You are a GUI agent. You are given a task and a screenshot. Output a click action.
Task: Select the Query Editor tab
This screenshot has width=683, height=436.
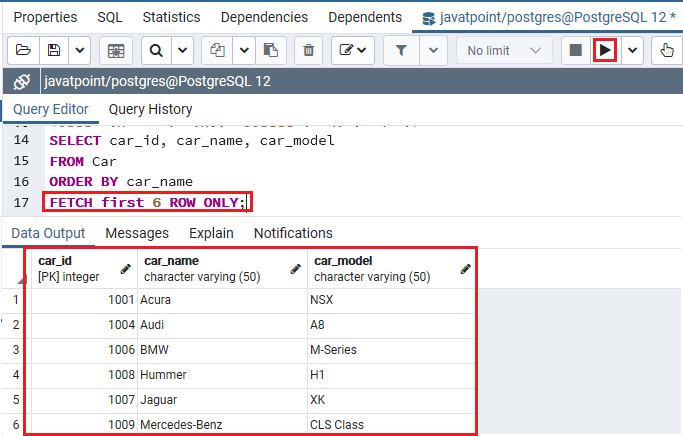[51, 109]
